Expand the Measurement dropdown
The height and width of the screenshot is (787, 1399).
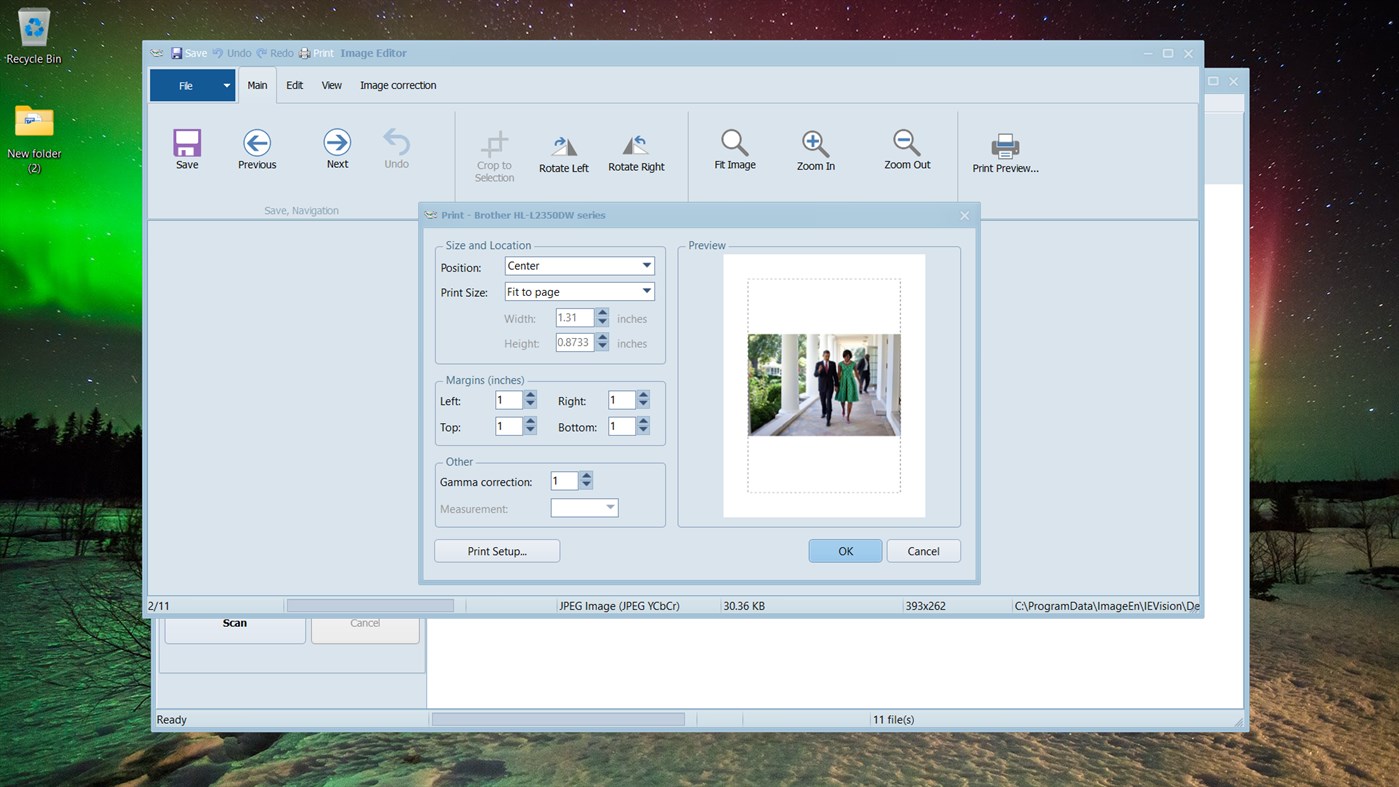[x=612, y=507]
